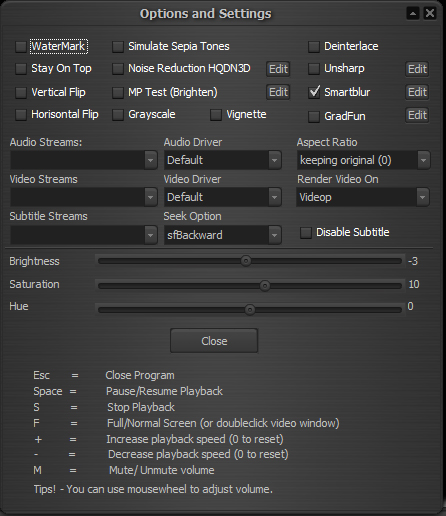This screenshot has height=516, width=446.
Task: Expand the Render Video On list
Action: click(x=363, y=197)
